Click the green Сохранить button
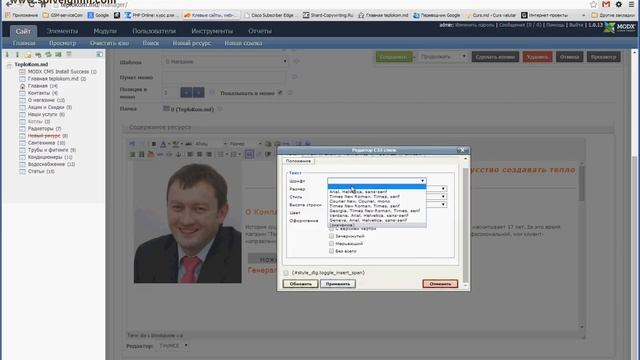640x360 pixels. pyautogui.click(x=394, y=57)
